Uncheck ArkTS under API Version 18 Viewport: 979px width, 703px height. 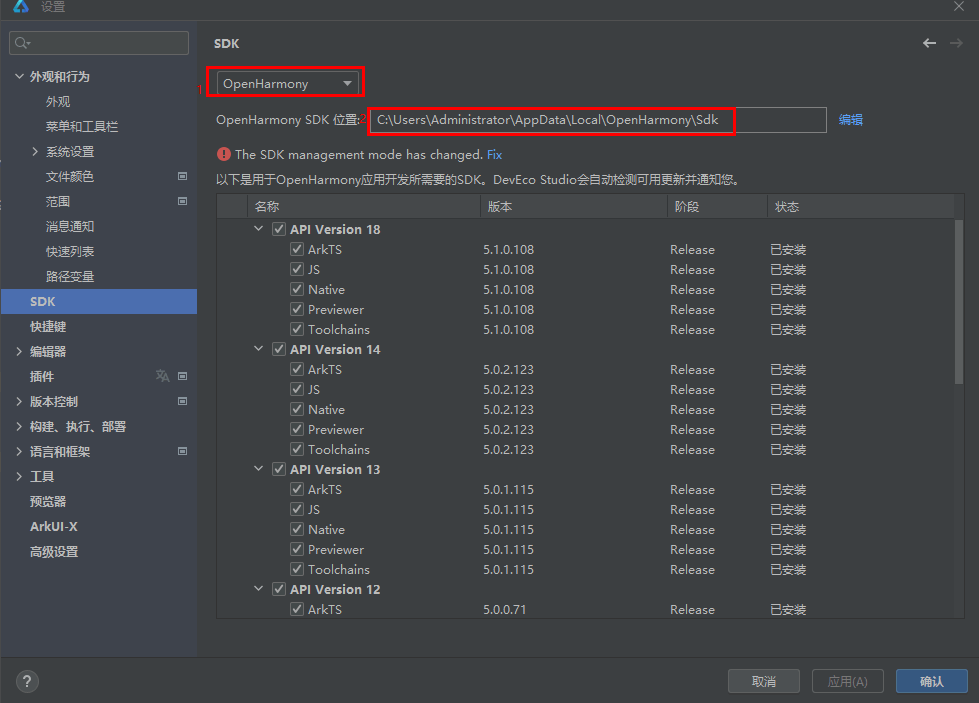click(x=297, y=249)
